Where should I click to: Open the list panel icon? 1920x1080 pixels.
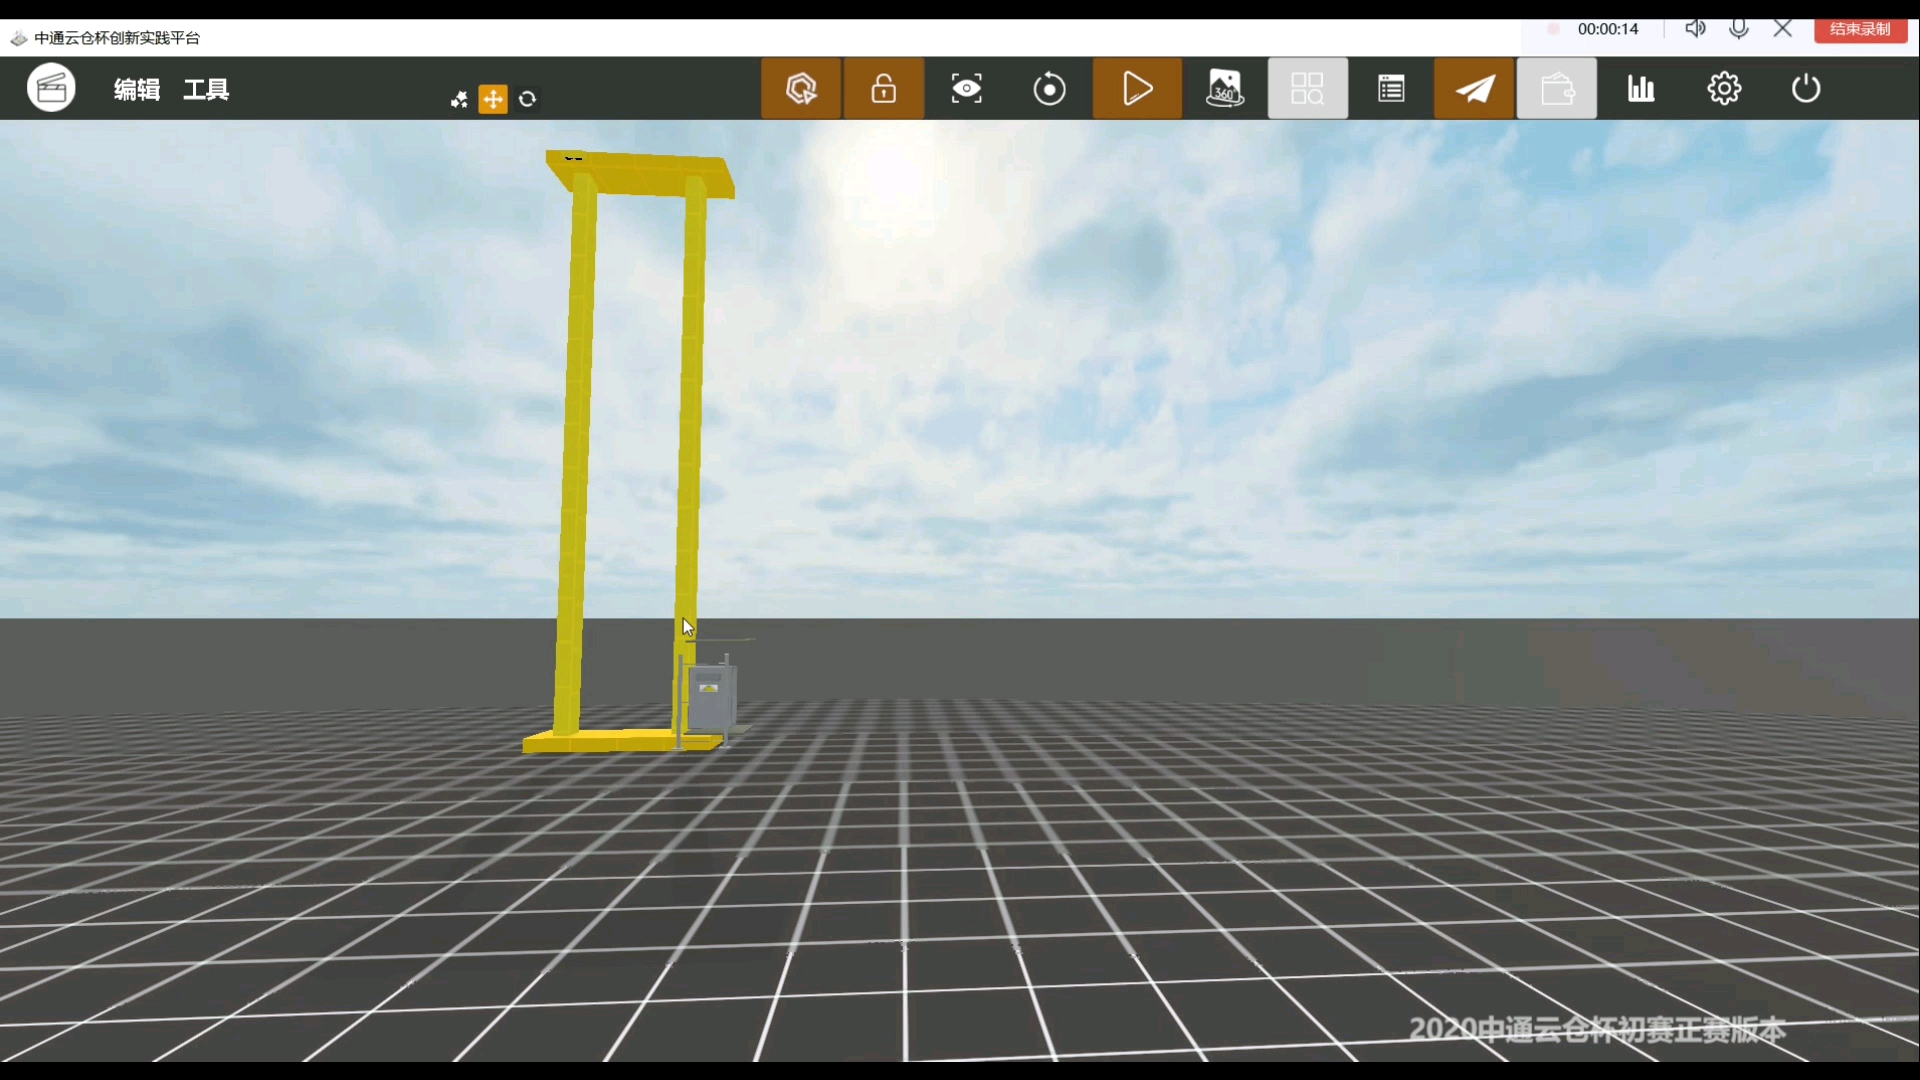point(1391,89)
